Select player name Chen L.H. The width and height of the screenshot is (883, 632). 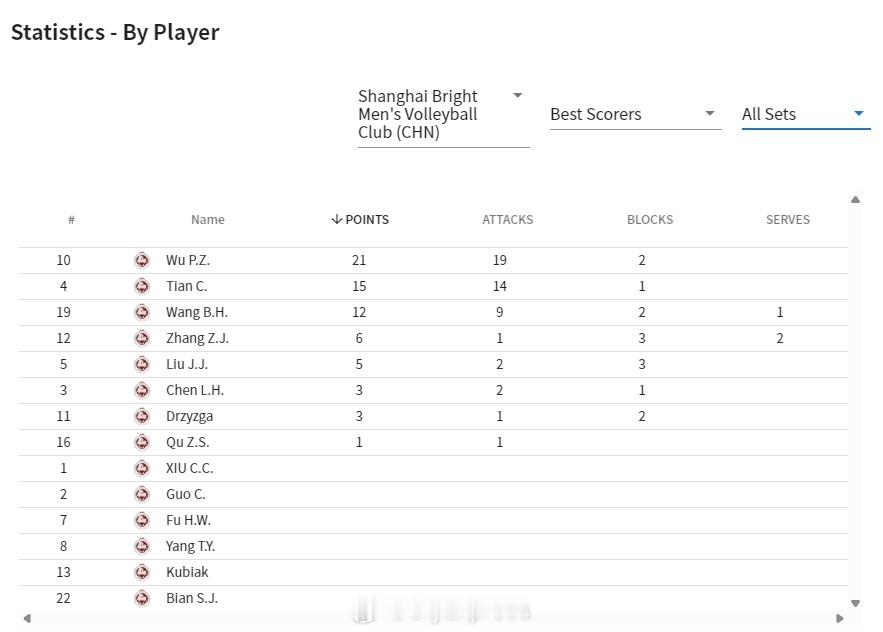click(195, 390)
